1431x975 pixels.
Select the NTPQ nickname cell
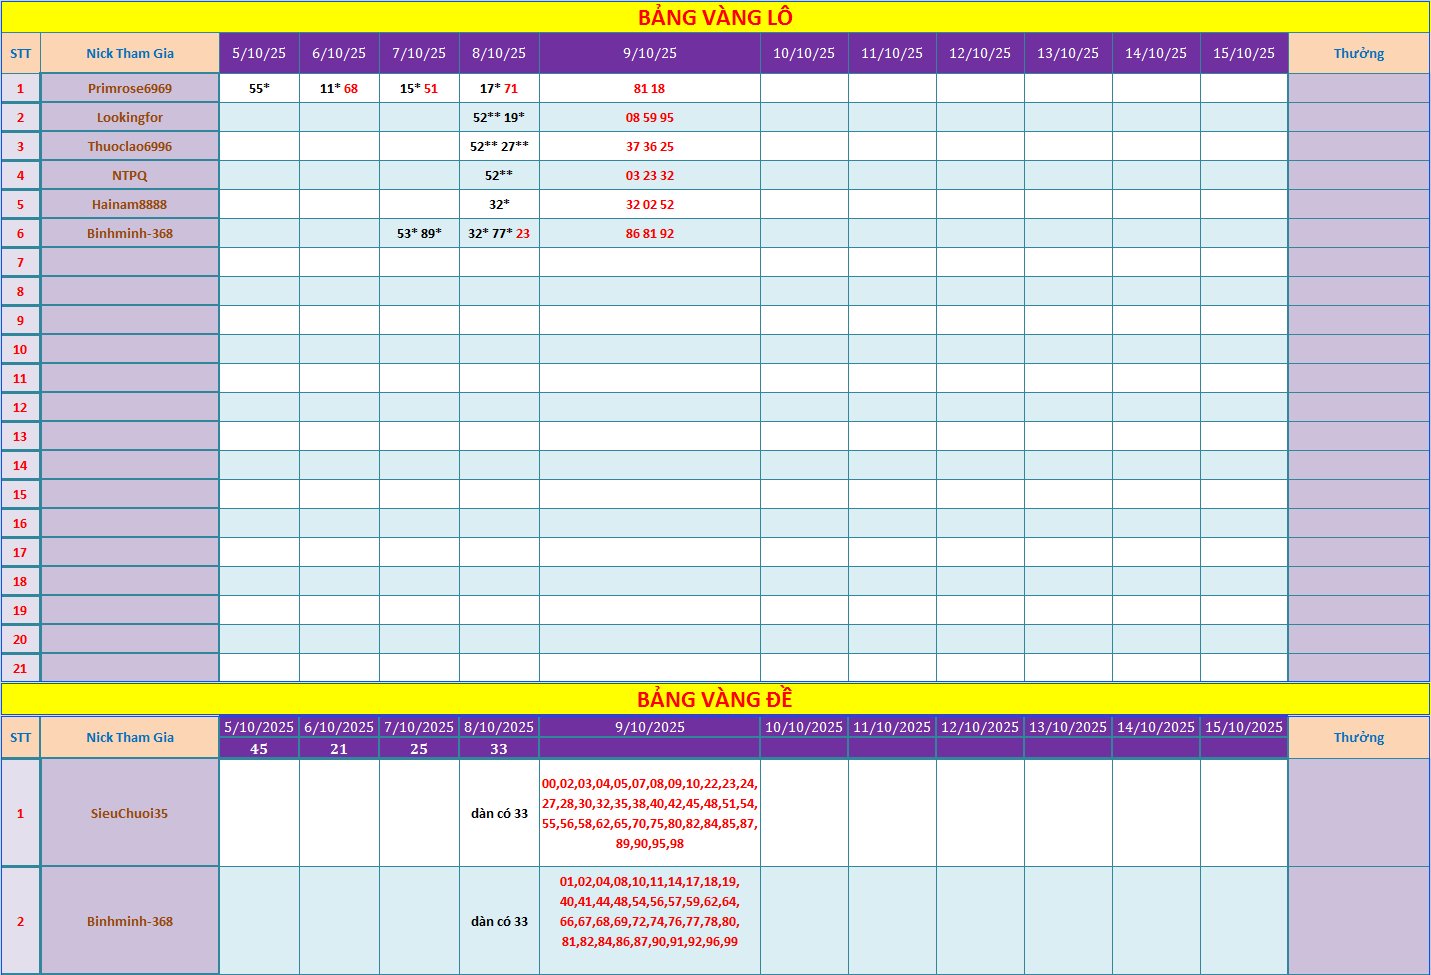130,175
